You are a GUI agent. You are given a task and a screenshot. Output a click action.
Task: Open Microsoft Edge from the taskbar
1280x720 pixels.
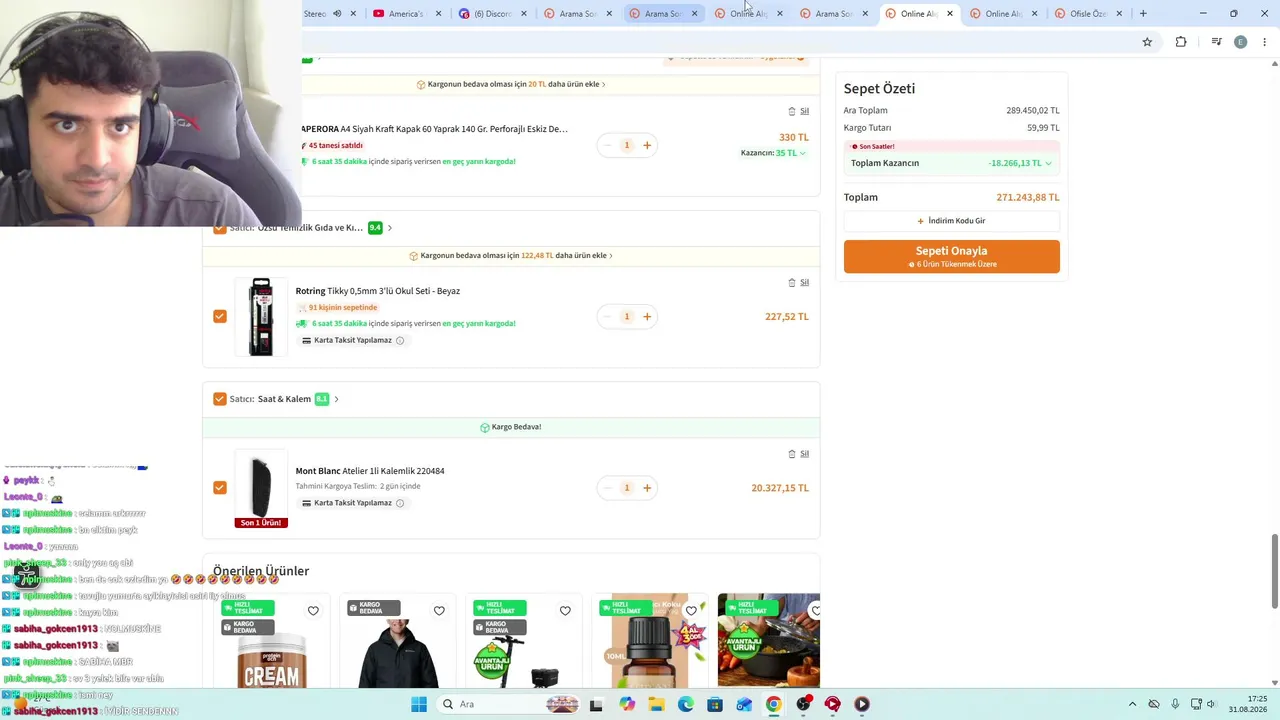coord(686,704)
